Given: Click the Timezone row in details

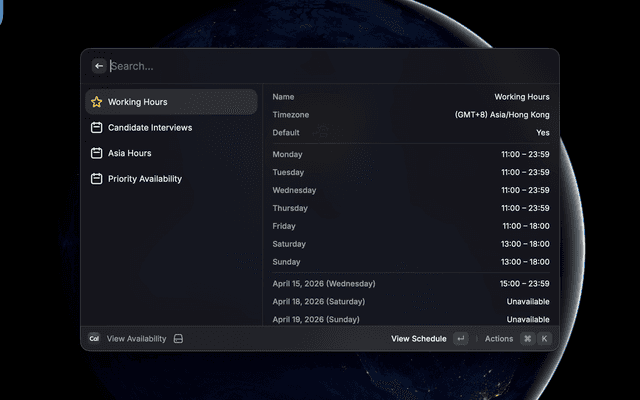Looking at the screenshot, I should [410, 115].
